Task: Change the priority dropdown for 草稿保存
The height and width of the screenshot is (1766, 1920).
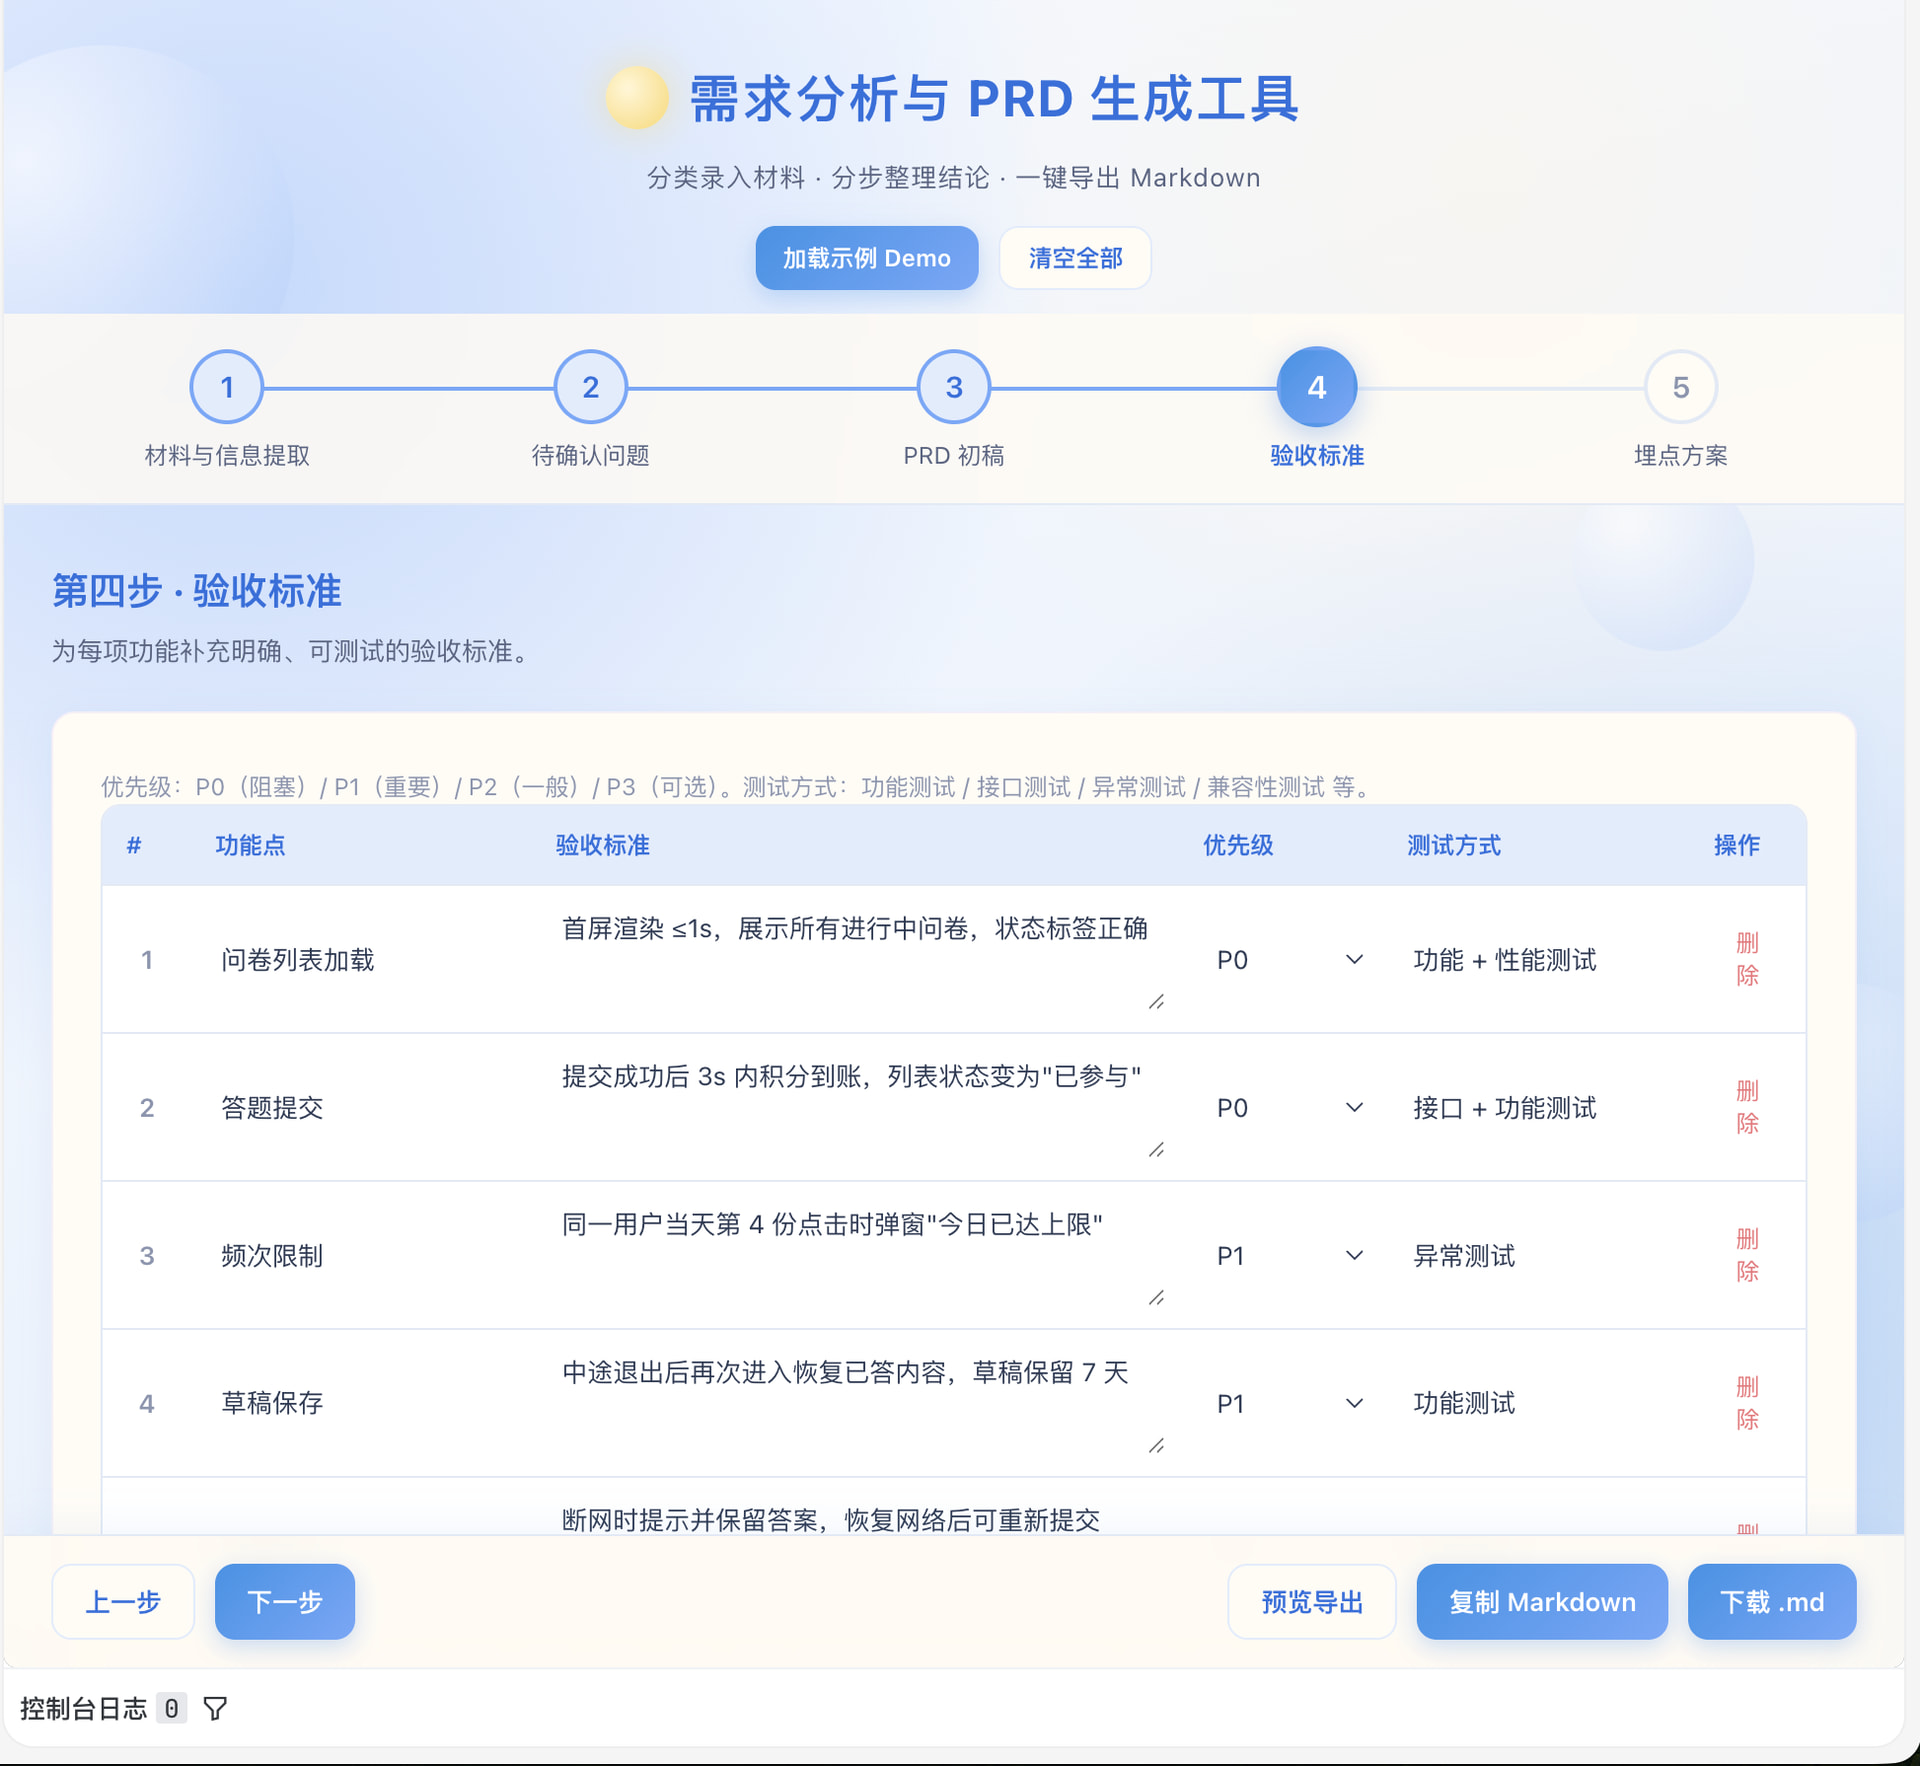Action: tap(1289, 1404)
